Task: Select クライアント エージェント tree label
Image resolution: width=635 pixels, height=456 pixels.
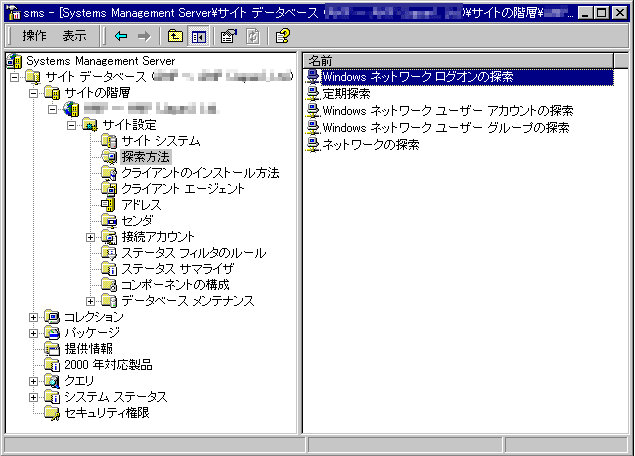Action: [x=183, y=189]
